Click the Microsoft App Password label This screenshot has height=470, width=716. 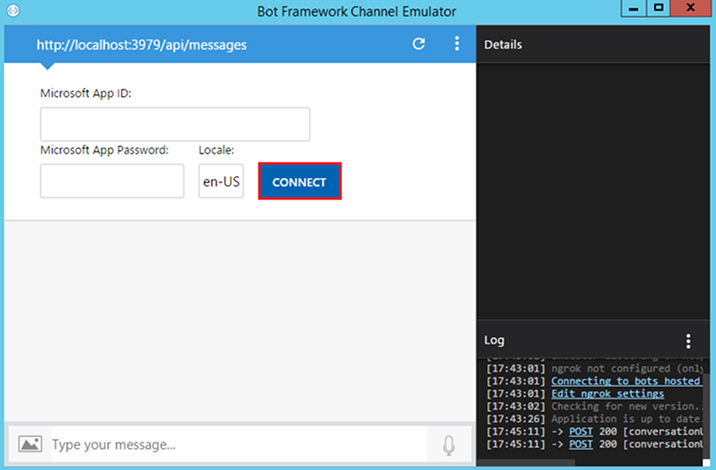[105, 150]
